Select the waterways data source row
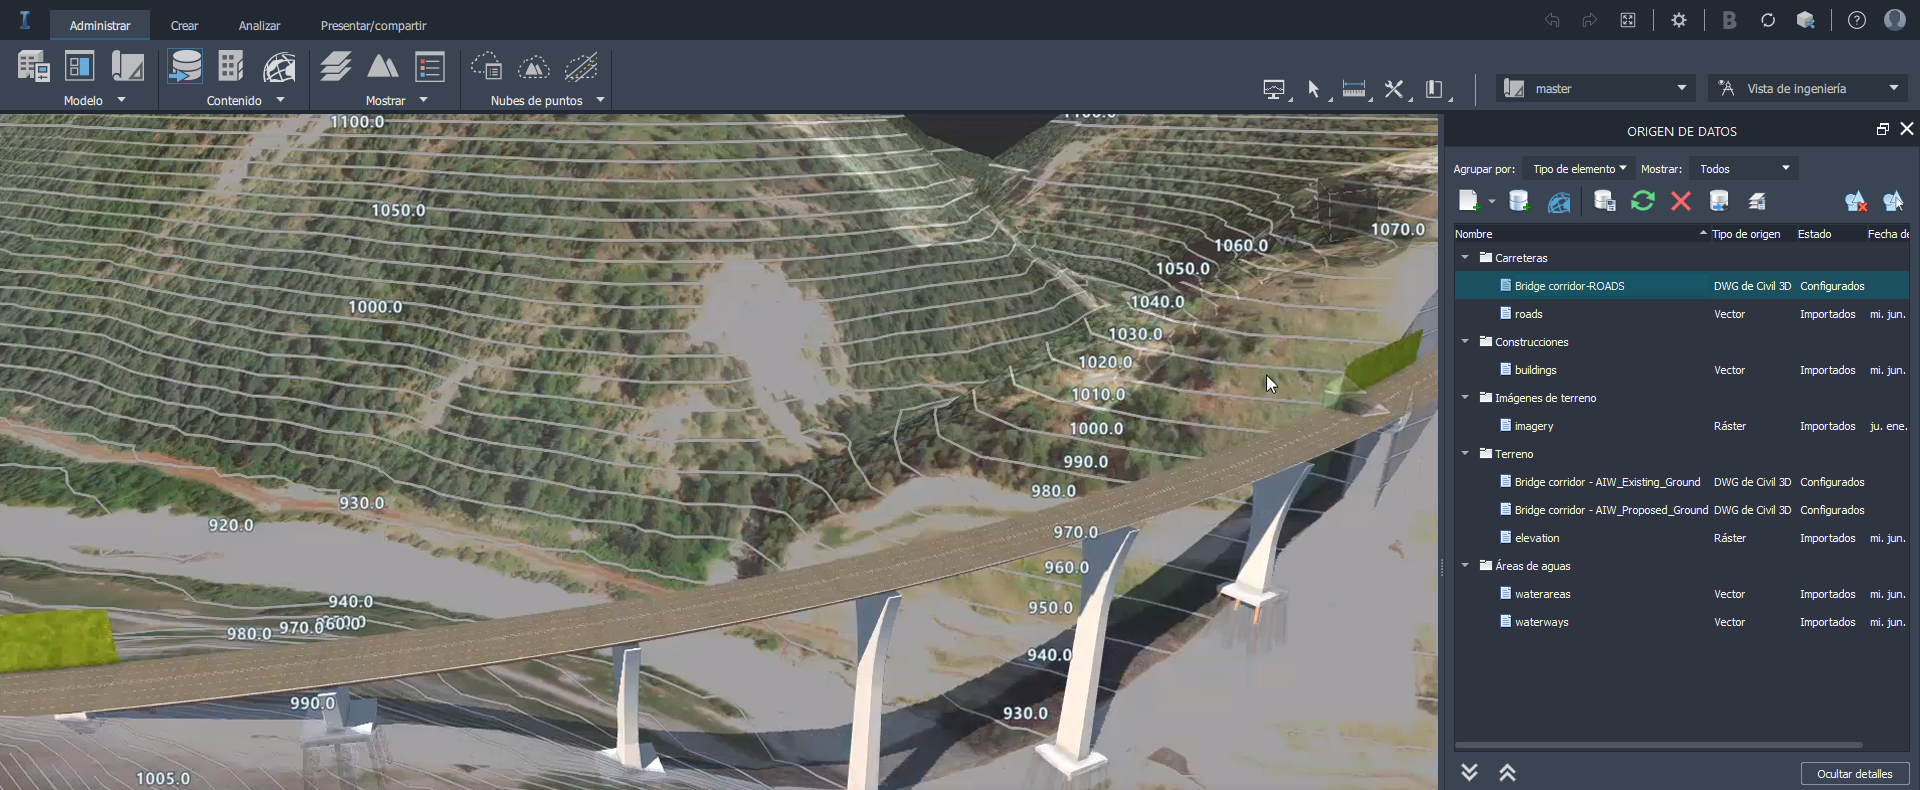The image size is (1920, 790). click(1682, 621)
